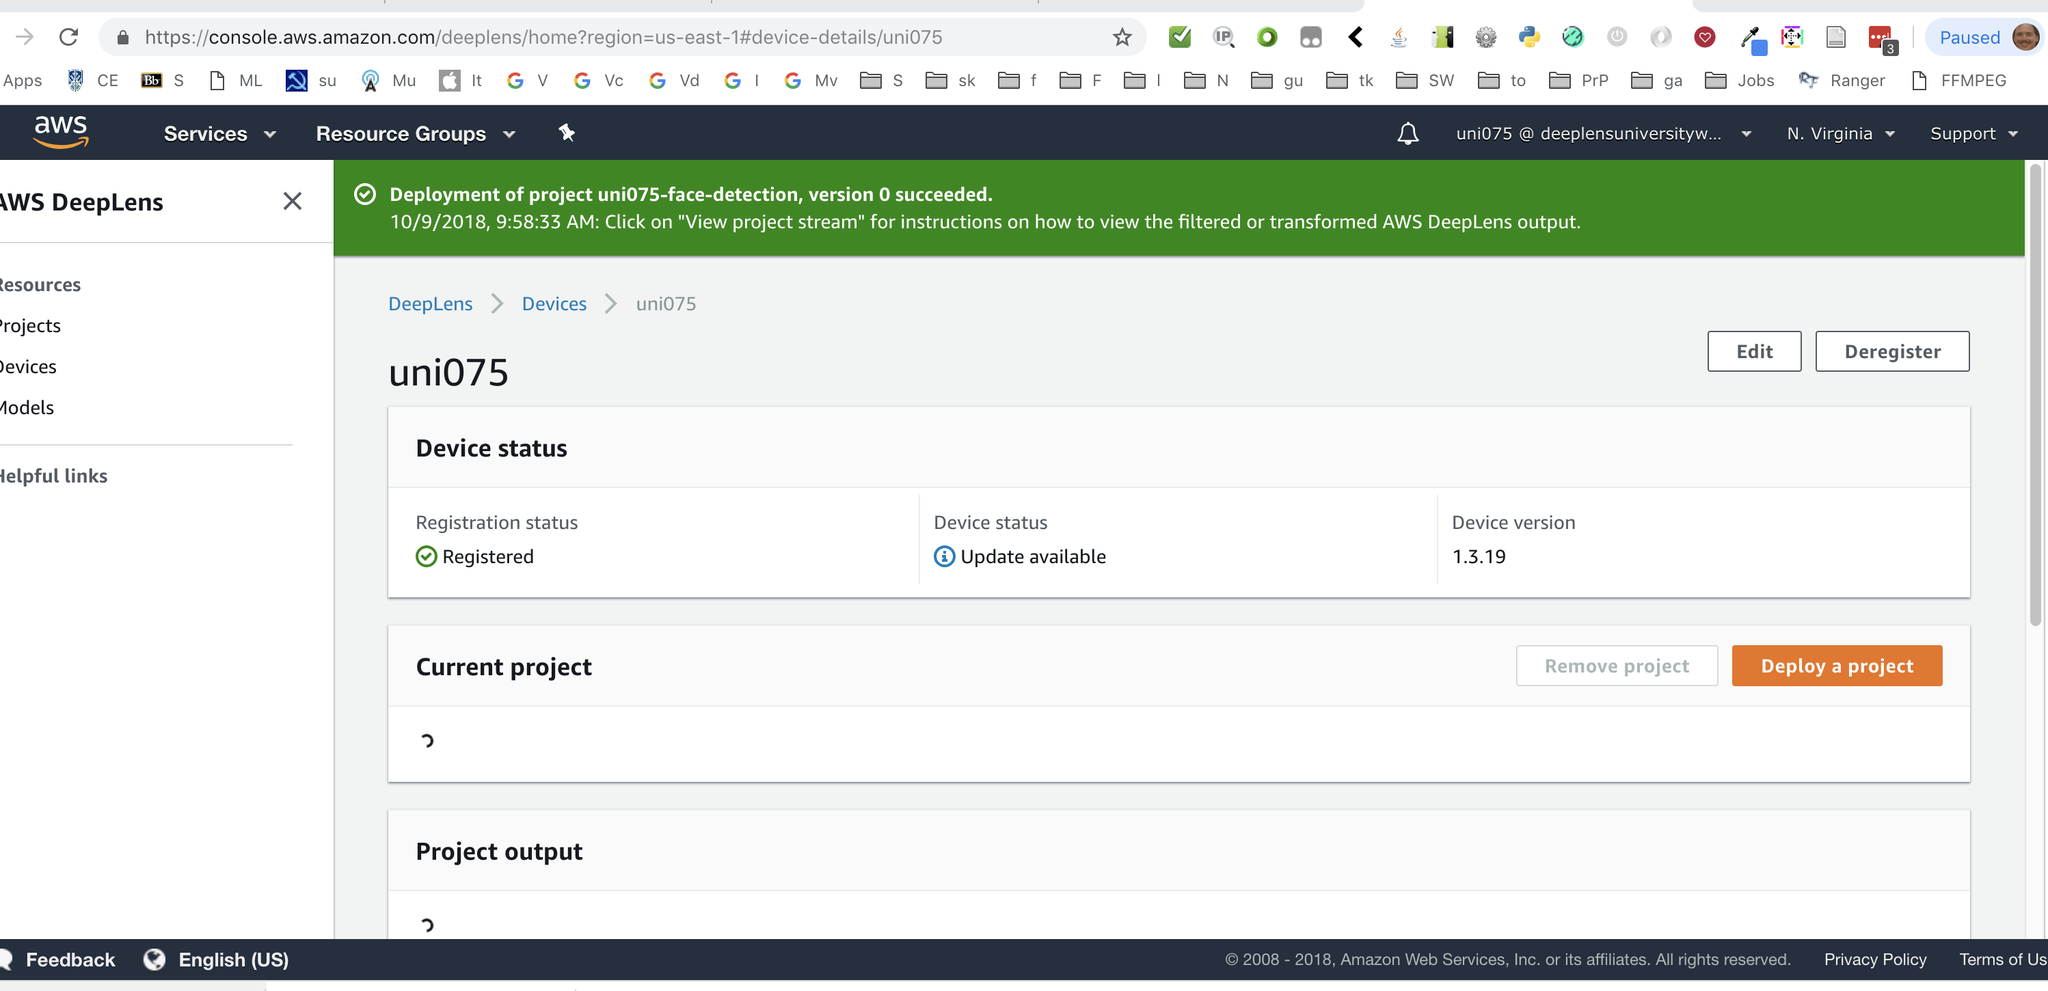Go to Devices in the sidebar
Viewport: 2048px width, 991px height.
(x=28, y=366)
